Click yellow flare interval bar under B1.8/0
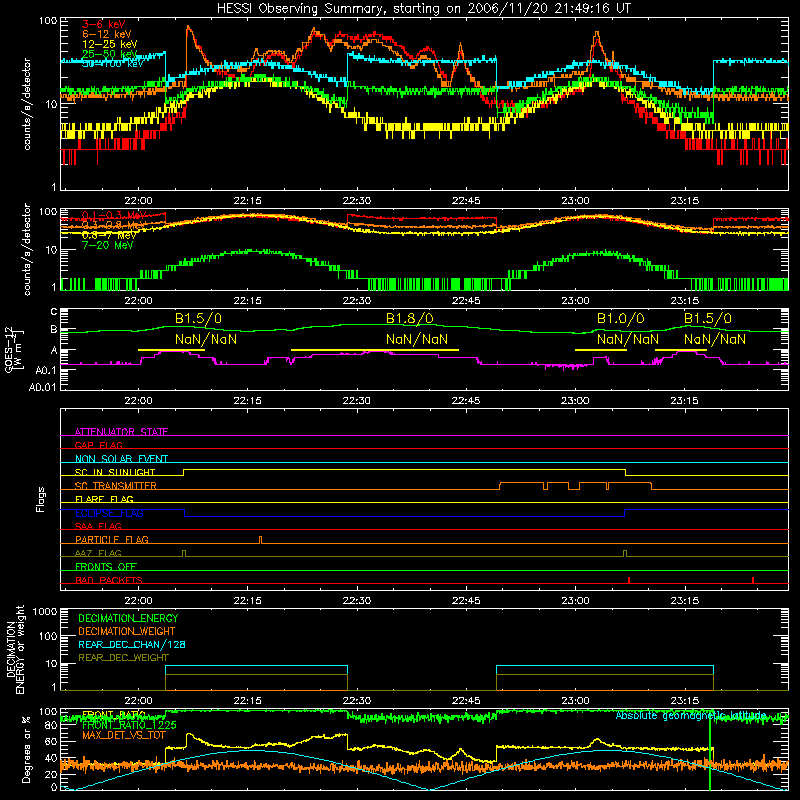Viewport: 800px width, 800px height. [x=374, y=350]
